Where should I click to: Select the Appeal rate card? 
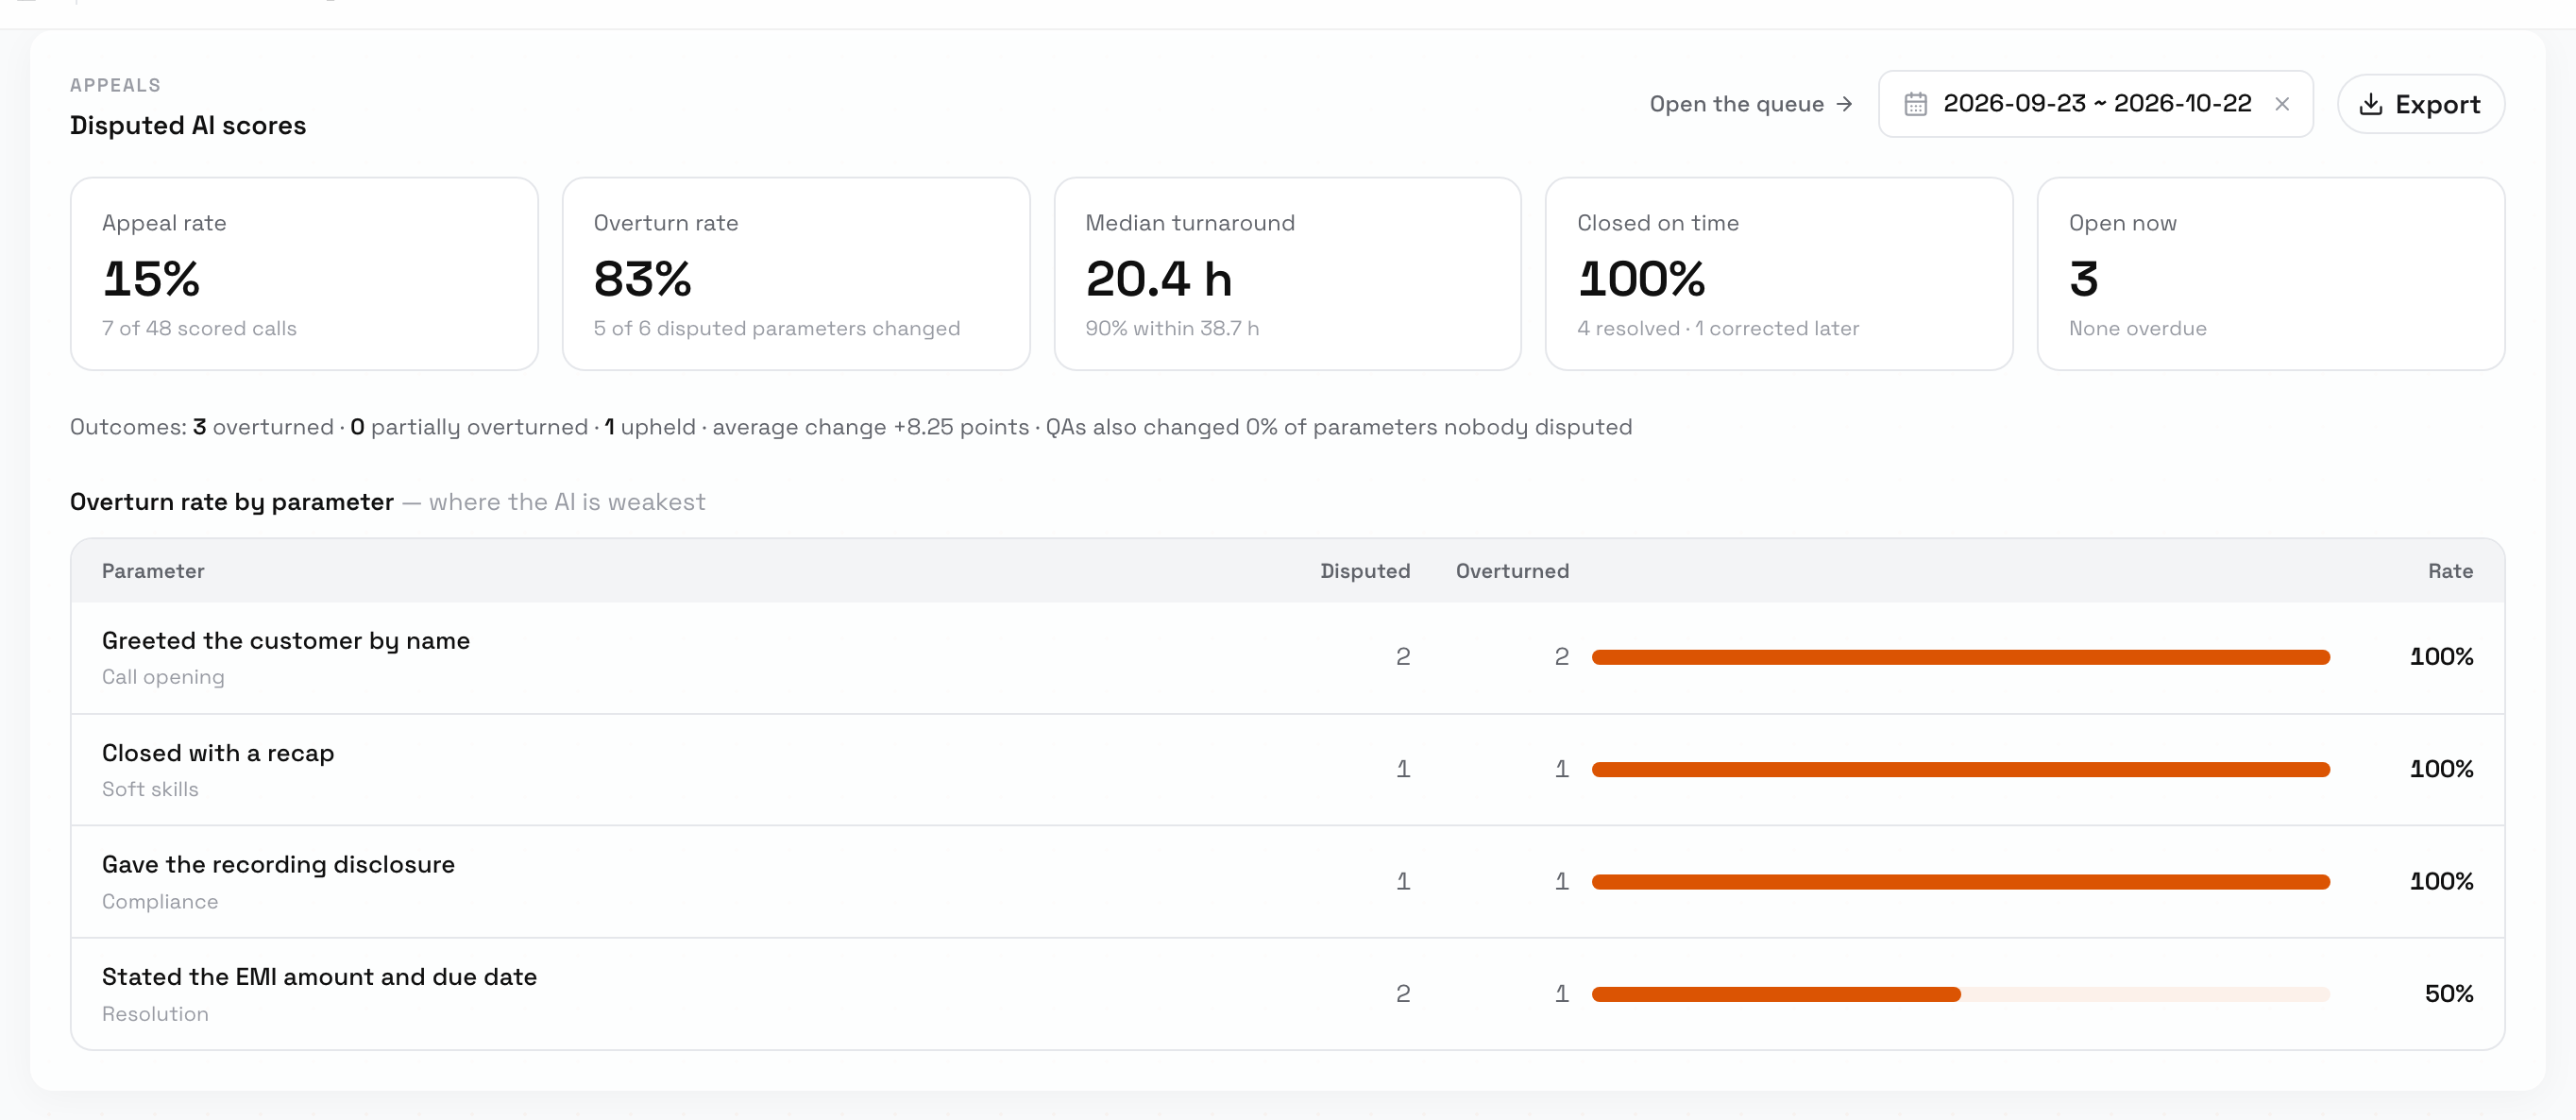tap(304, 274)
